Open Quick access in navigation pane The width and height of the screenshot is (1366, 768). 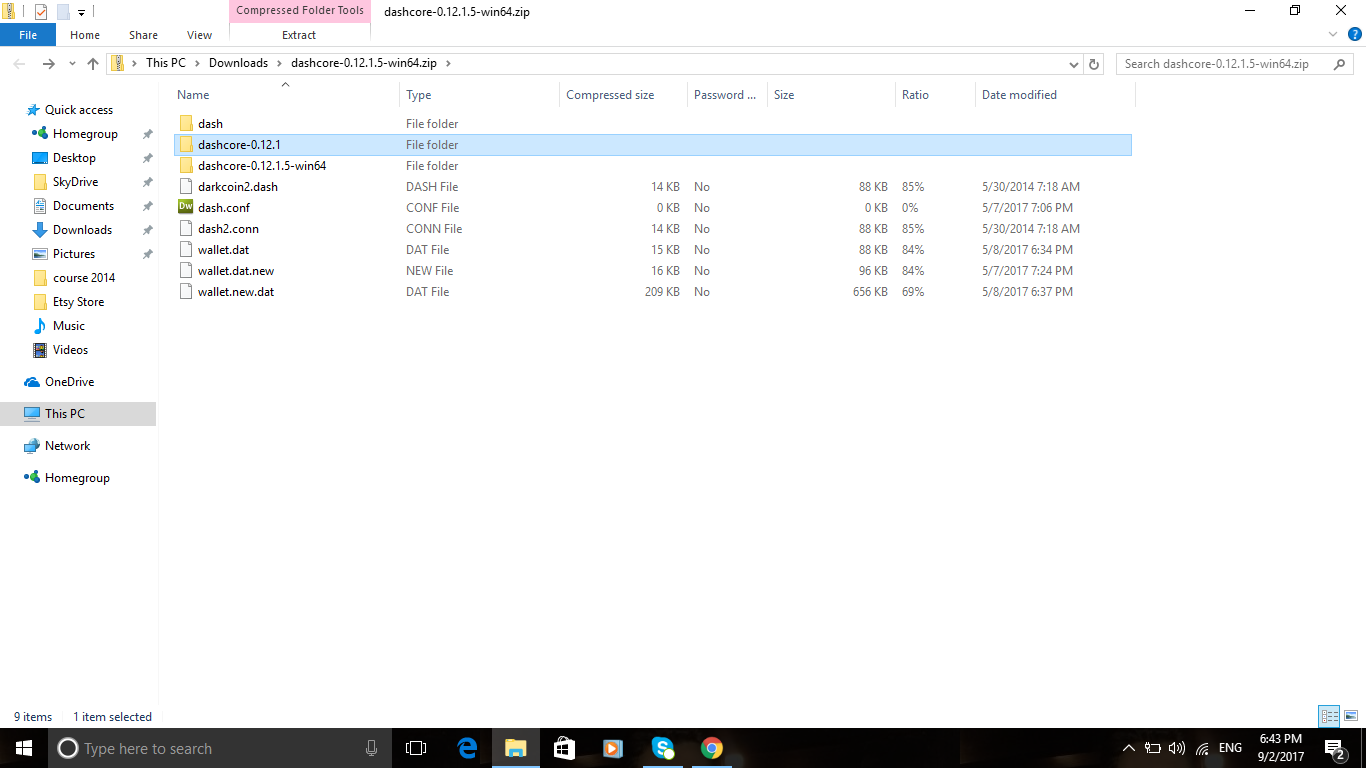point(78,110)
